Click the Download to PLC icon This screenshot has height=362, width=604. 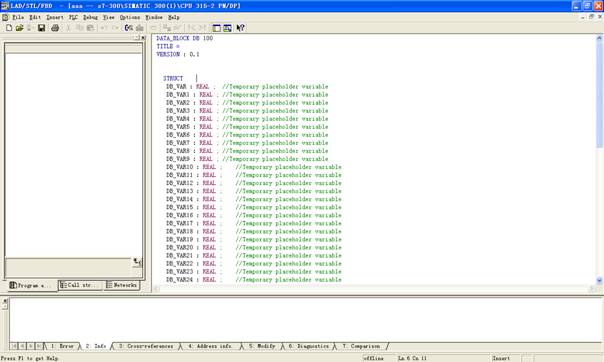[x=139, y=28]
